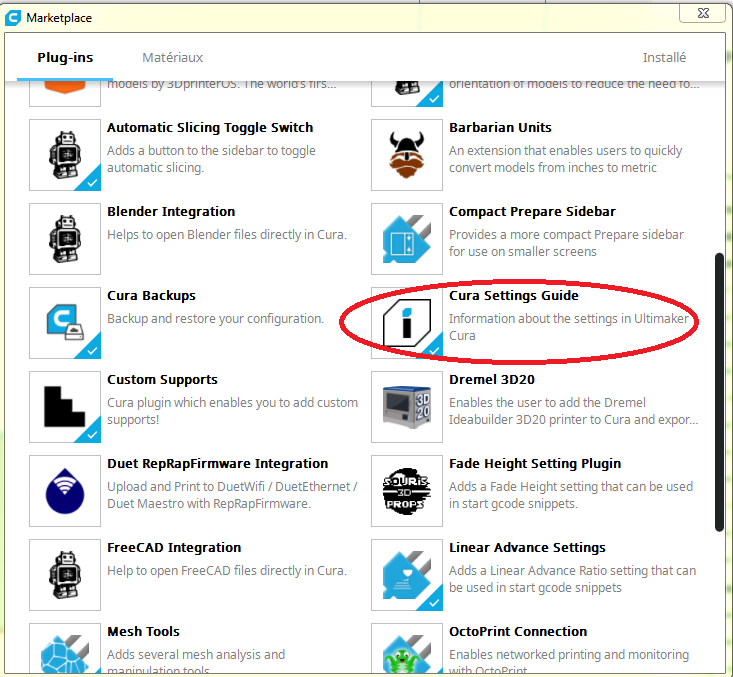Click the Cura Backups plugin icon
This screenshot has width=733, height=677.
tap(65, 323)
